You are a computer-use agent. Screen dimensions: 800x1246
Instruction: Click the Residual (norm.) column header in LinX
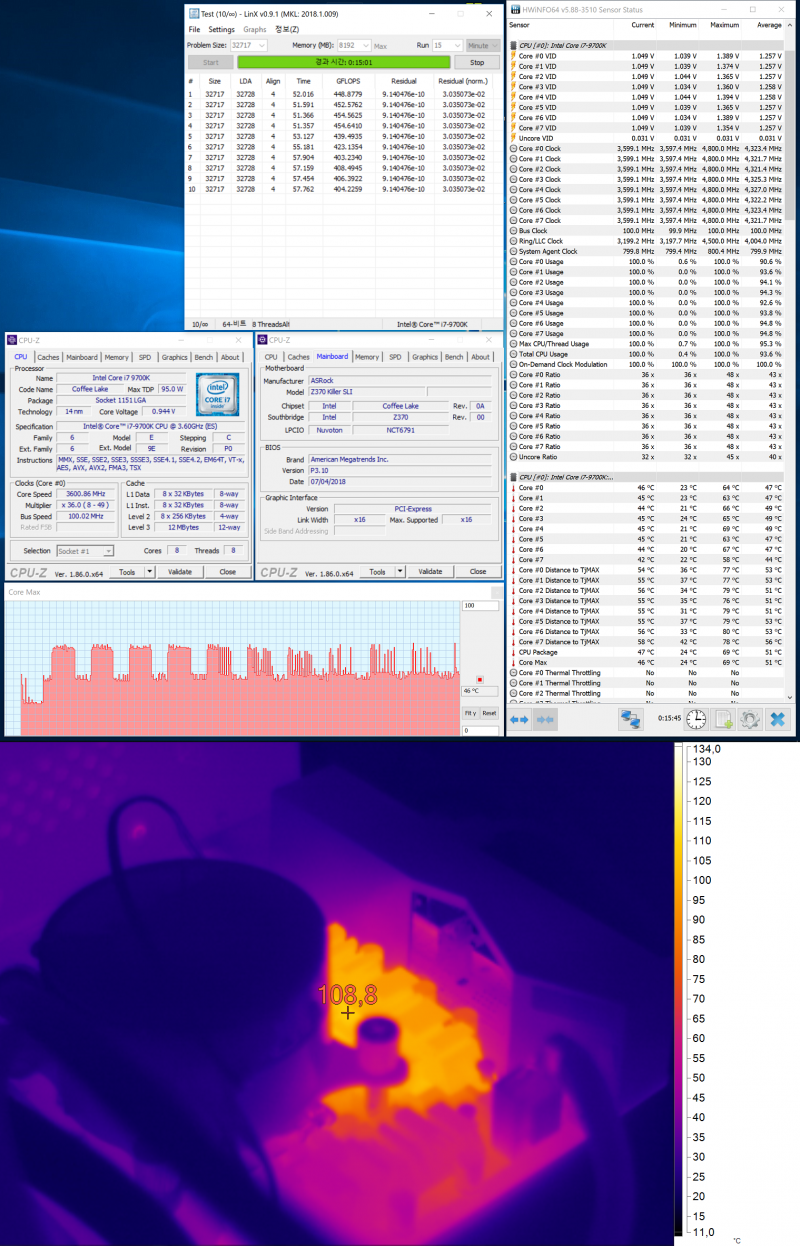tap(465, 81)
